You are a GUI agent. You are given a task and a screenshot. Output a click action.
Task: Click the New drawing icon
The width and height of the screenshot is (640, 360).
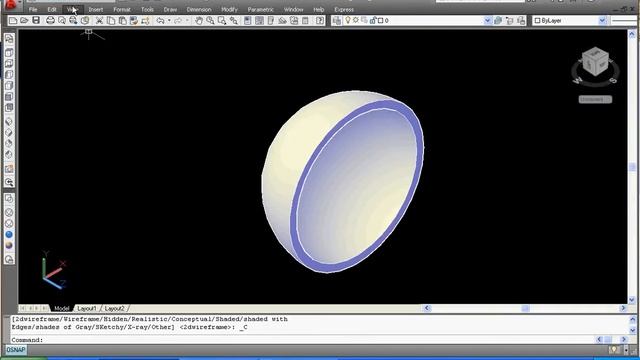13,20
